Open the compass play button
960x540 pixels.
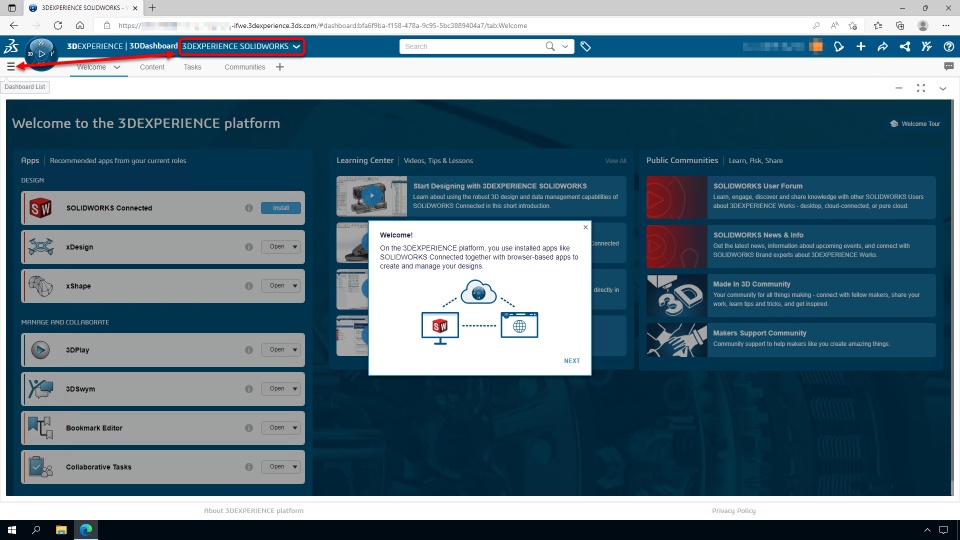tap(41, 54)
